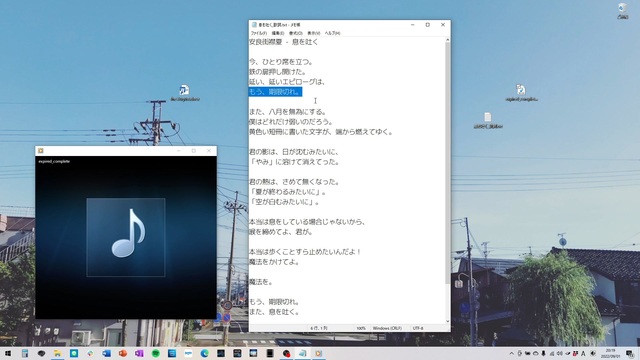
Task: Click the Windows Start button
Action: (x=8, y=353)
